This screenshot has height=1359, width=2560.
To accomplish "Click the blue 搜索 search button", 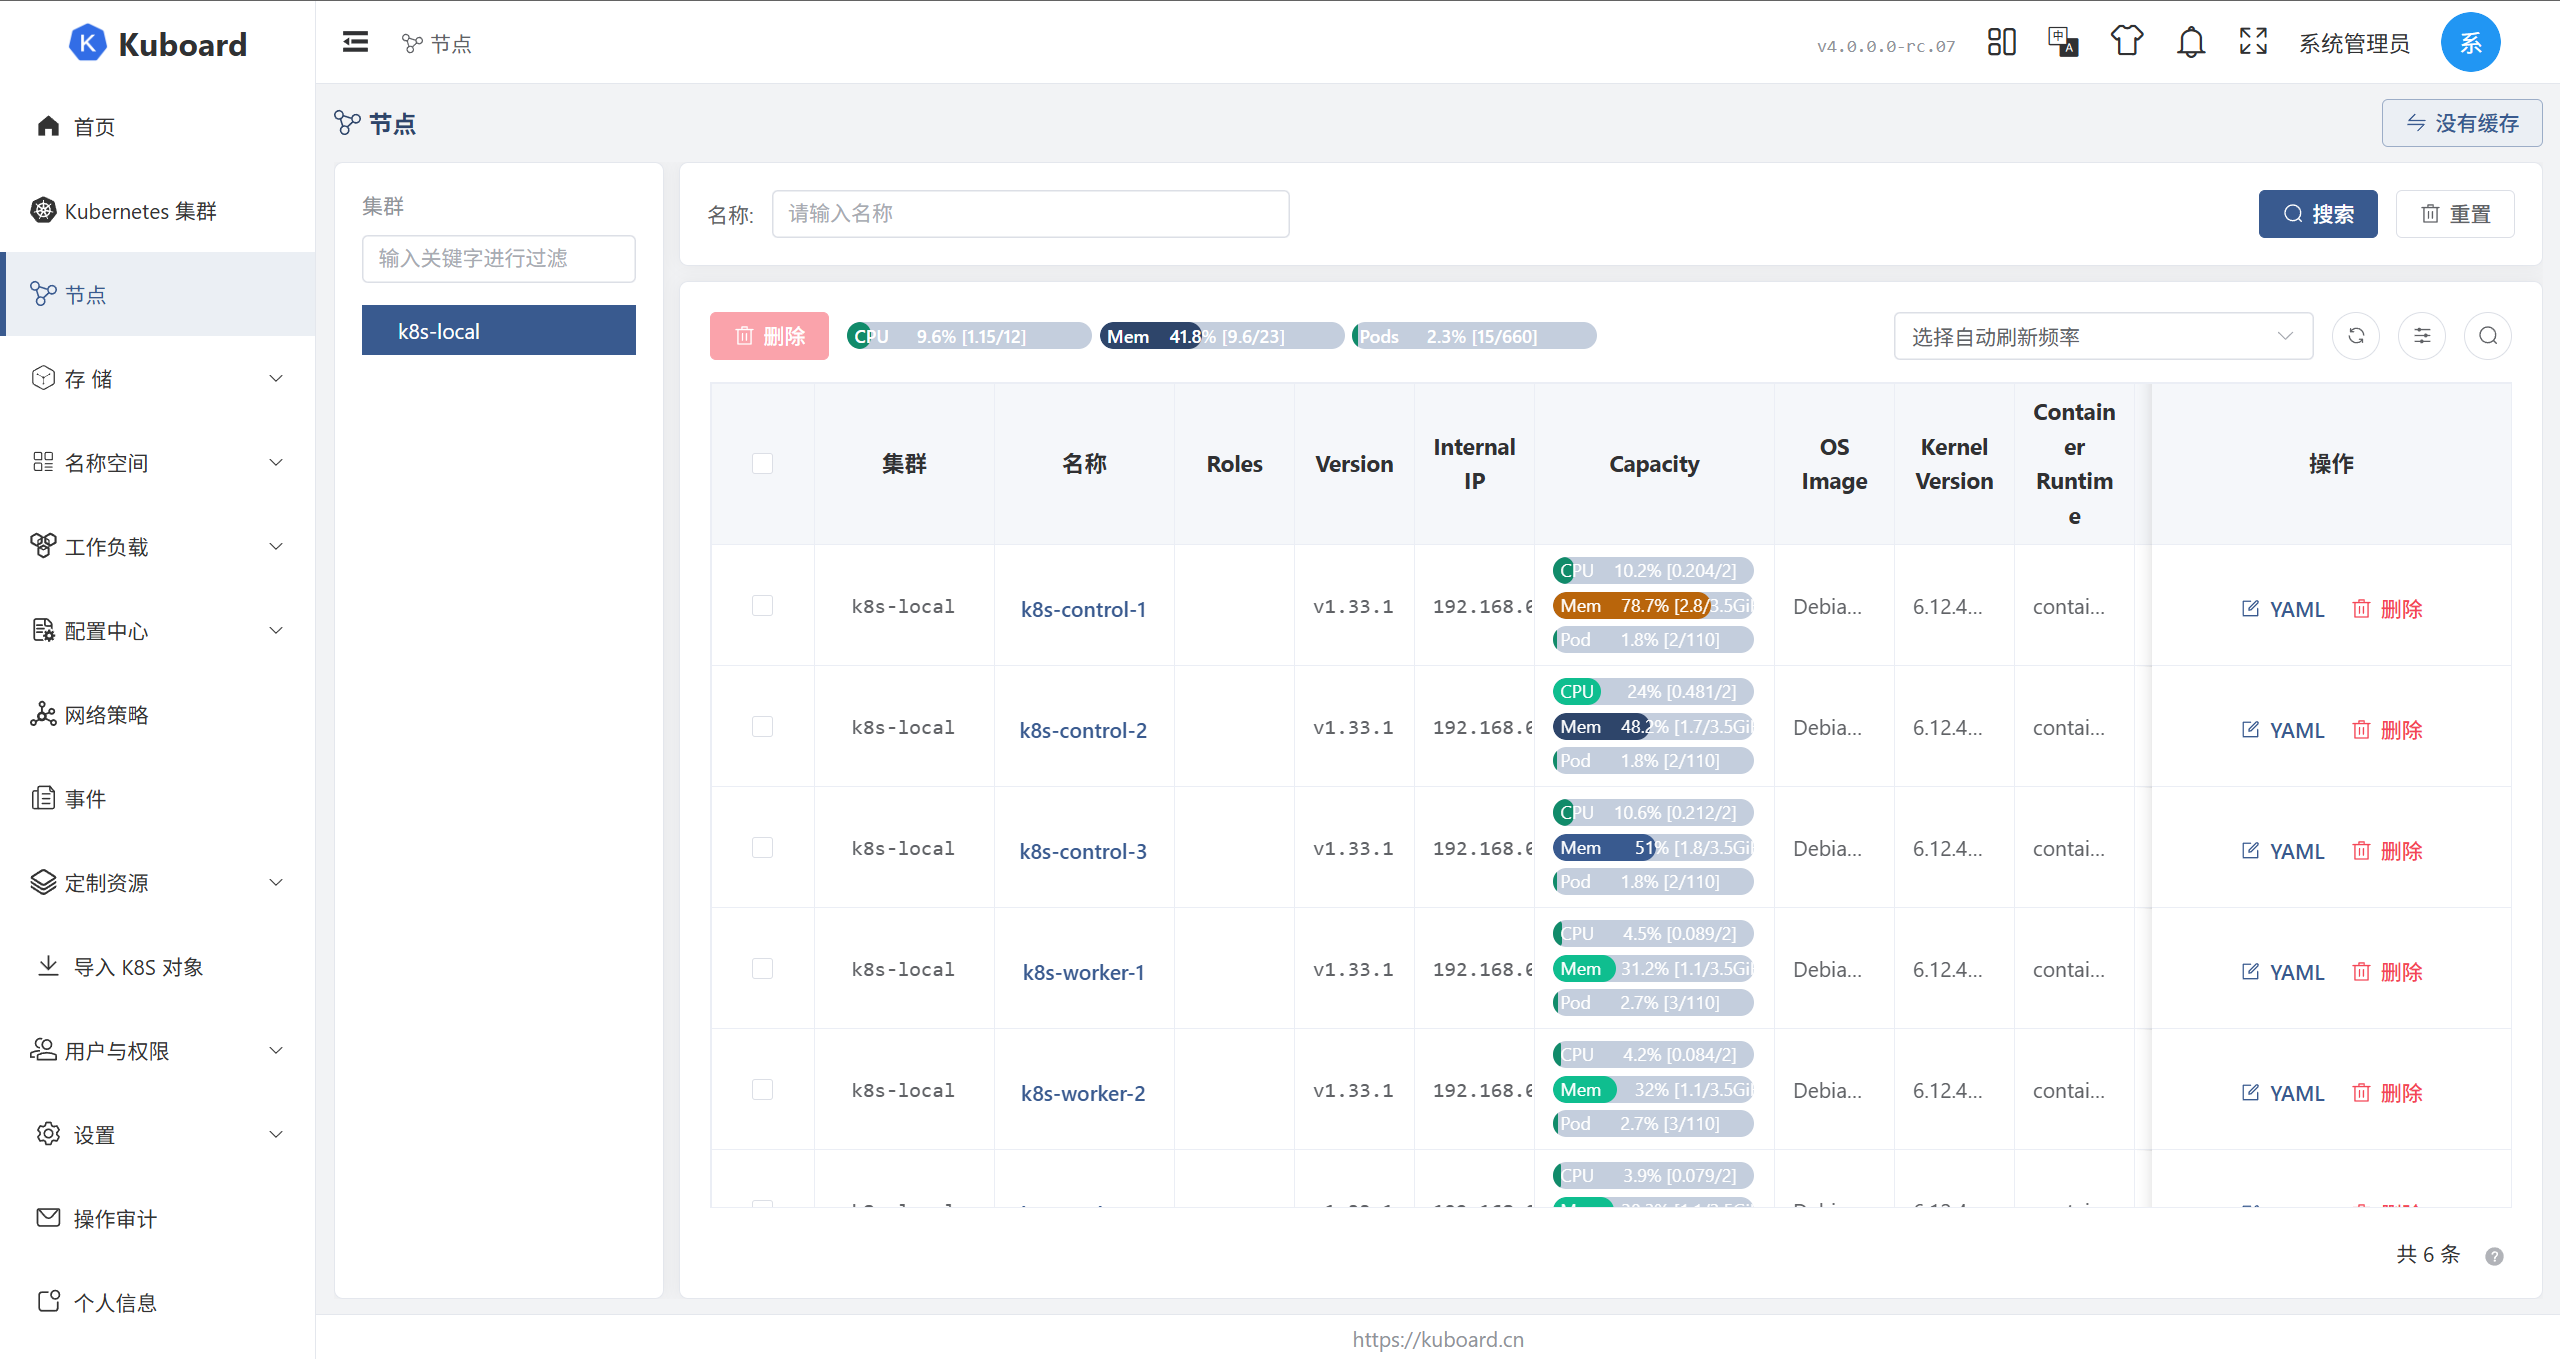I will (2317, 214).
